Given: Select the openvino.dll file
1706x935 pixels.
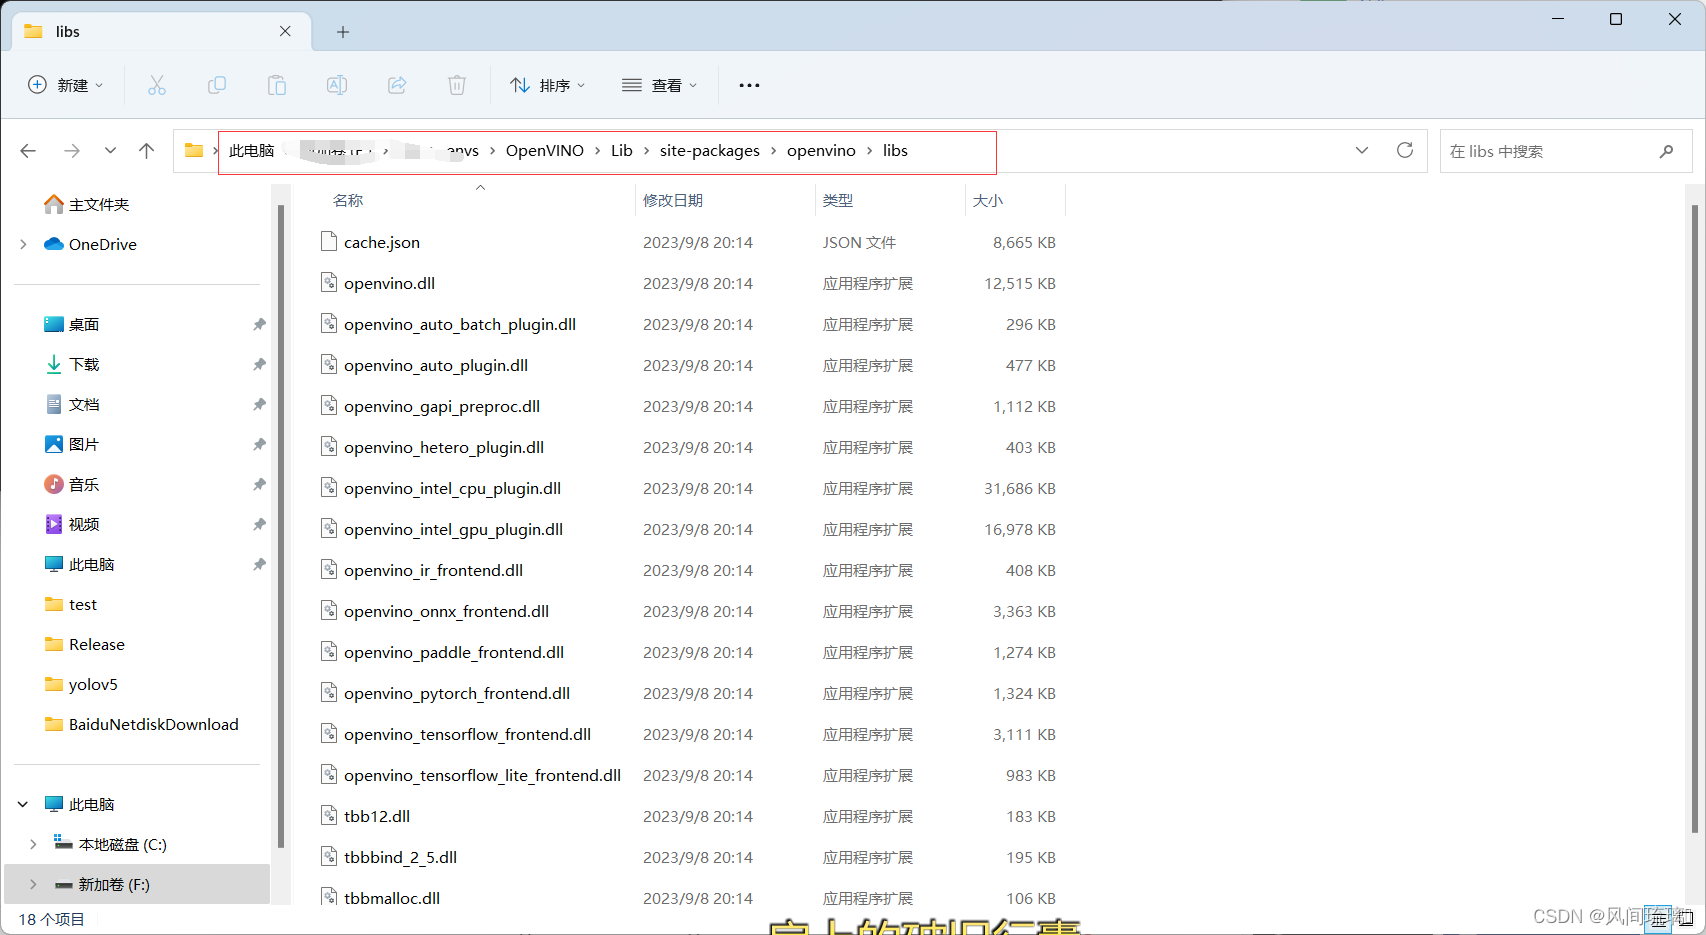Looking at the screenshot, I should (389, 283).
